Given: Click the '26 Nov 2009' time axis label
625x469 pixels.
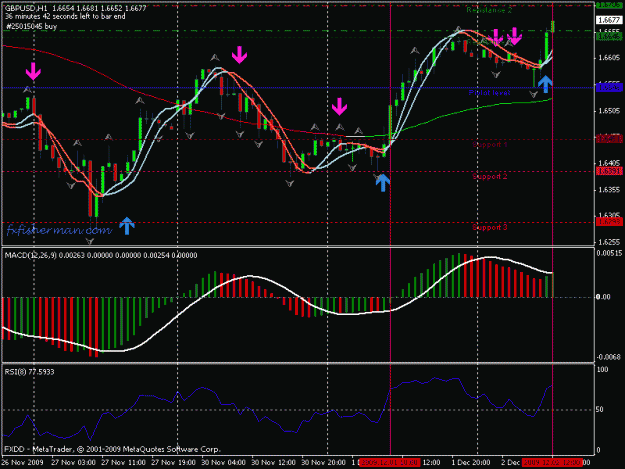Looking at the screenshot, I should click(22, 463).
